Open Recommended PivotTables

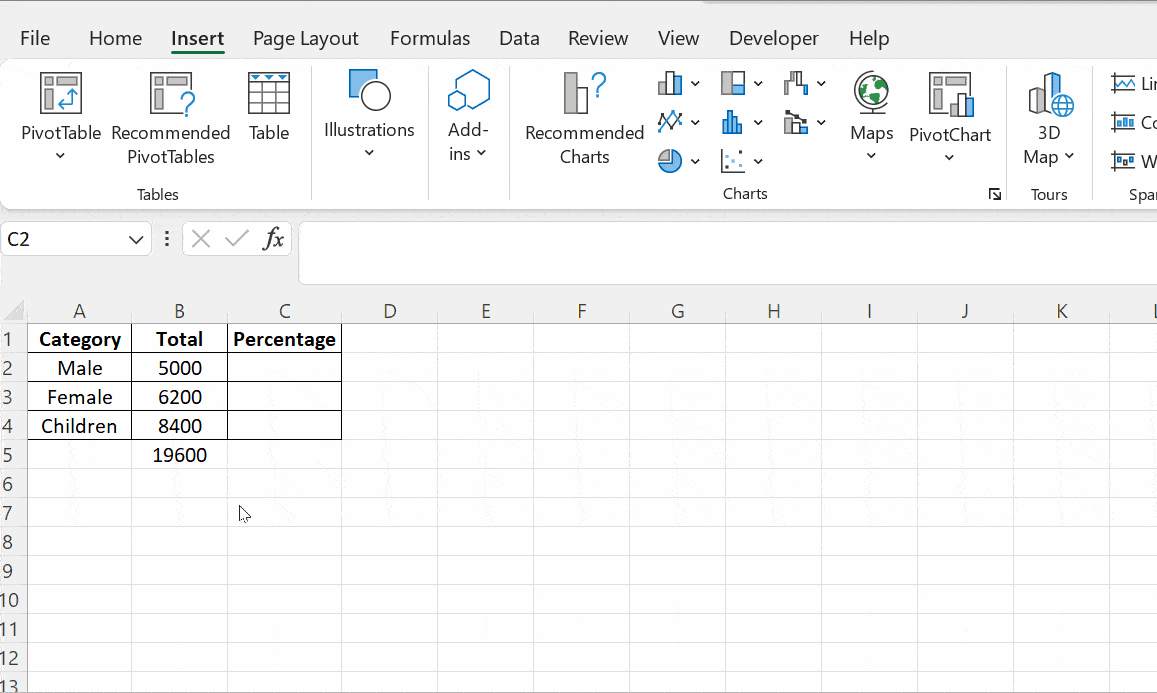pyautogui.click(x=171, y=94)
